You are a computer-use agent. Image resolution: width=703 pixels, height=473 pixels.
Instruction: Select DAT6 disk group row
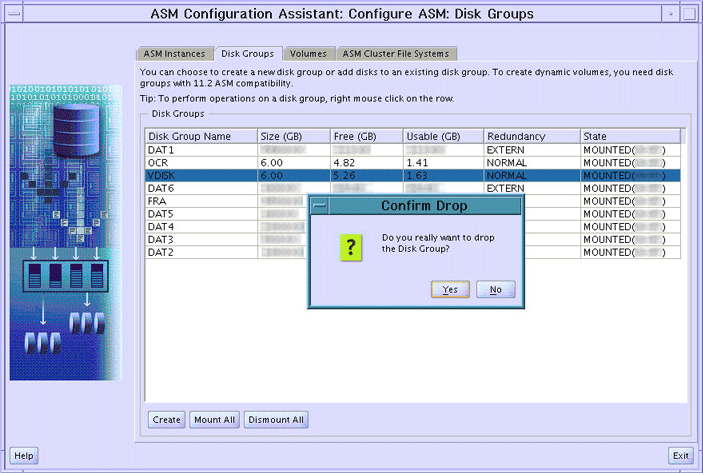click(x=413, y=188)
